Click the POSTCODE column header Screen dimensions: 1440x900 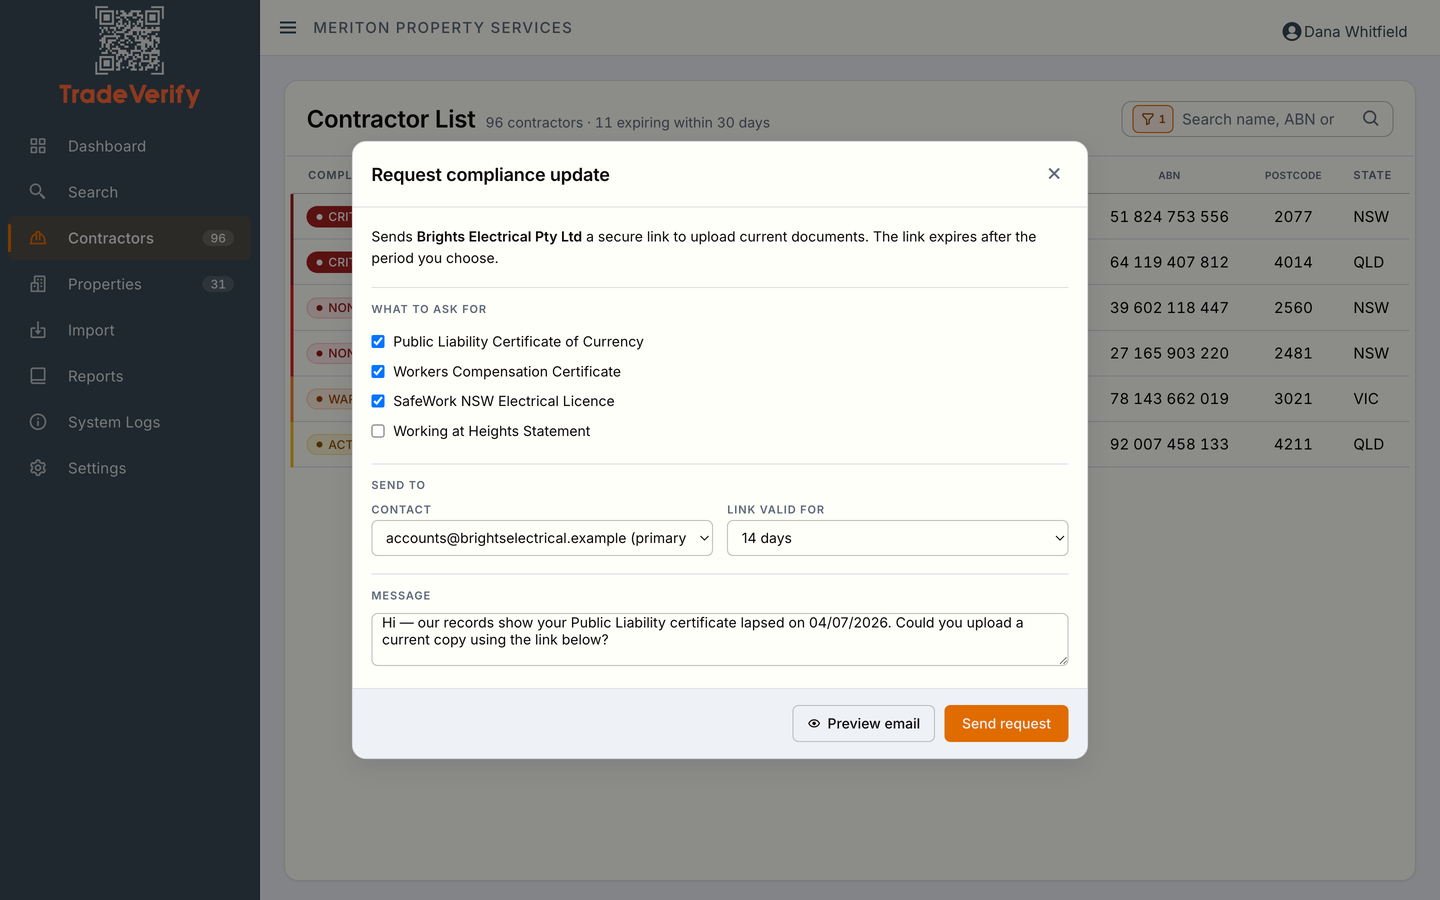pyautogui.click(x=1293, y=175)
